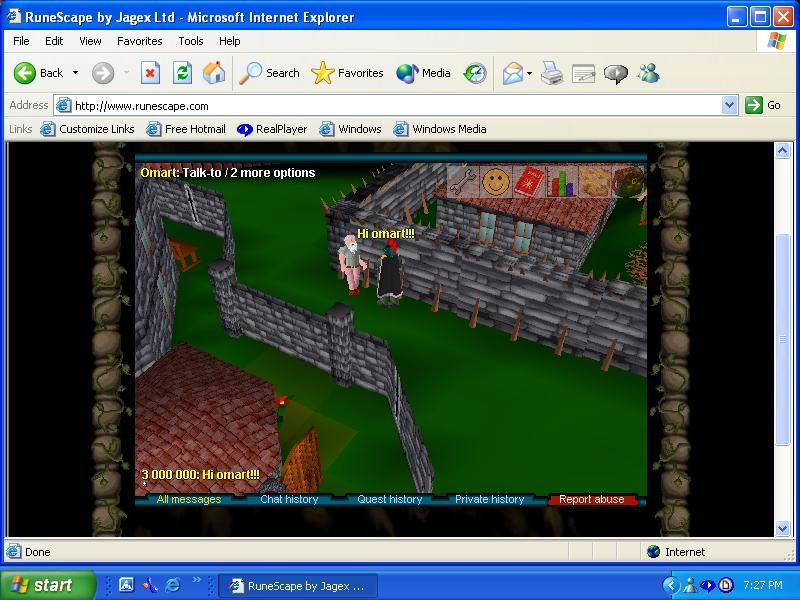Click the Windows Messenger tray icon
Image resolution: width=800 pixels, height=600 pixels.
[x=690, y=585]
